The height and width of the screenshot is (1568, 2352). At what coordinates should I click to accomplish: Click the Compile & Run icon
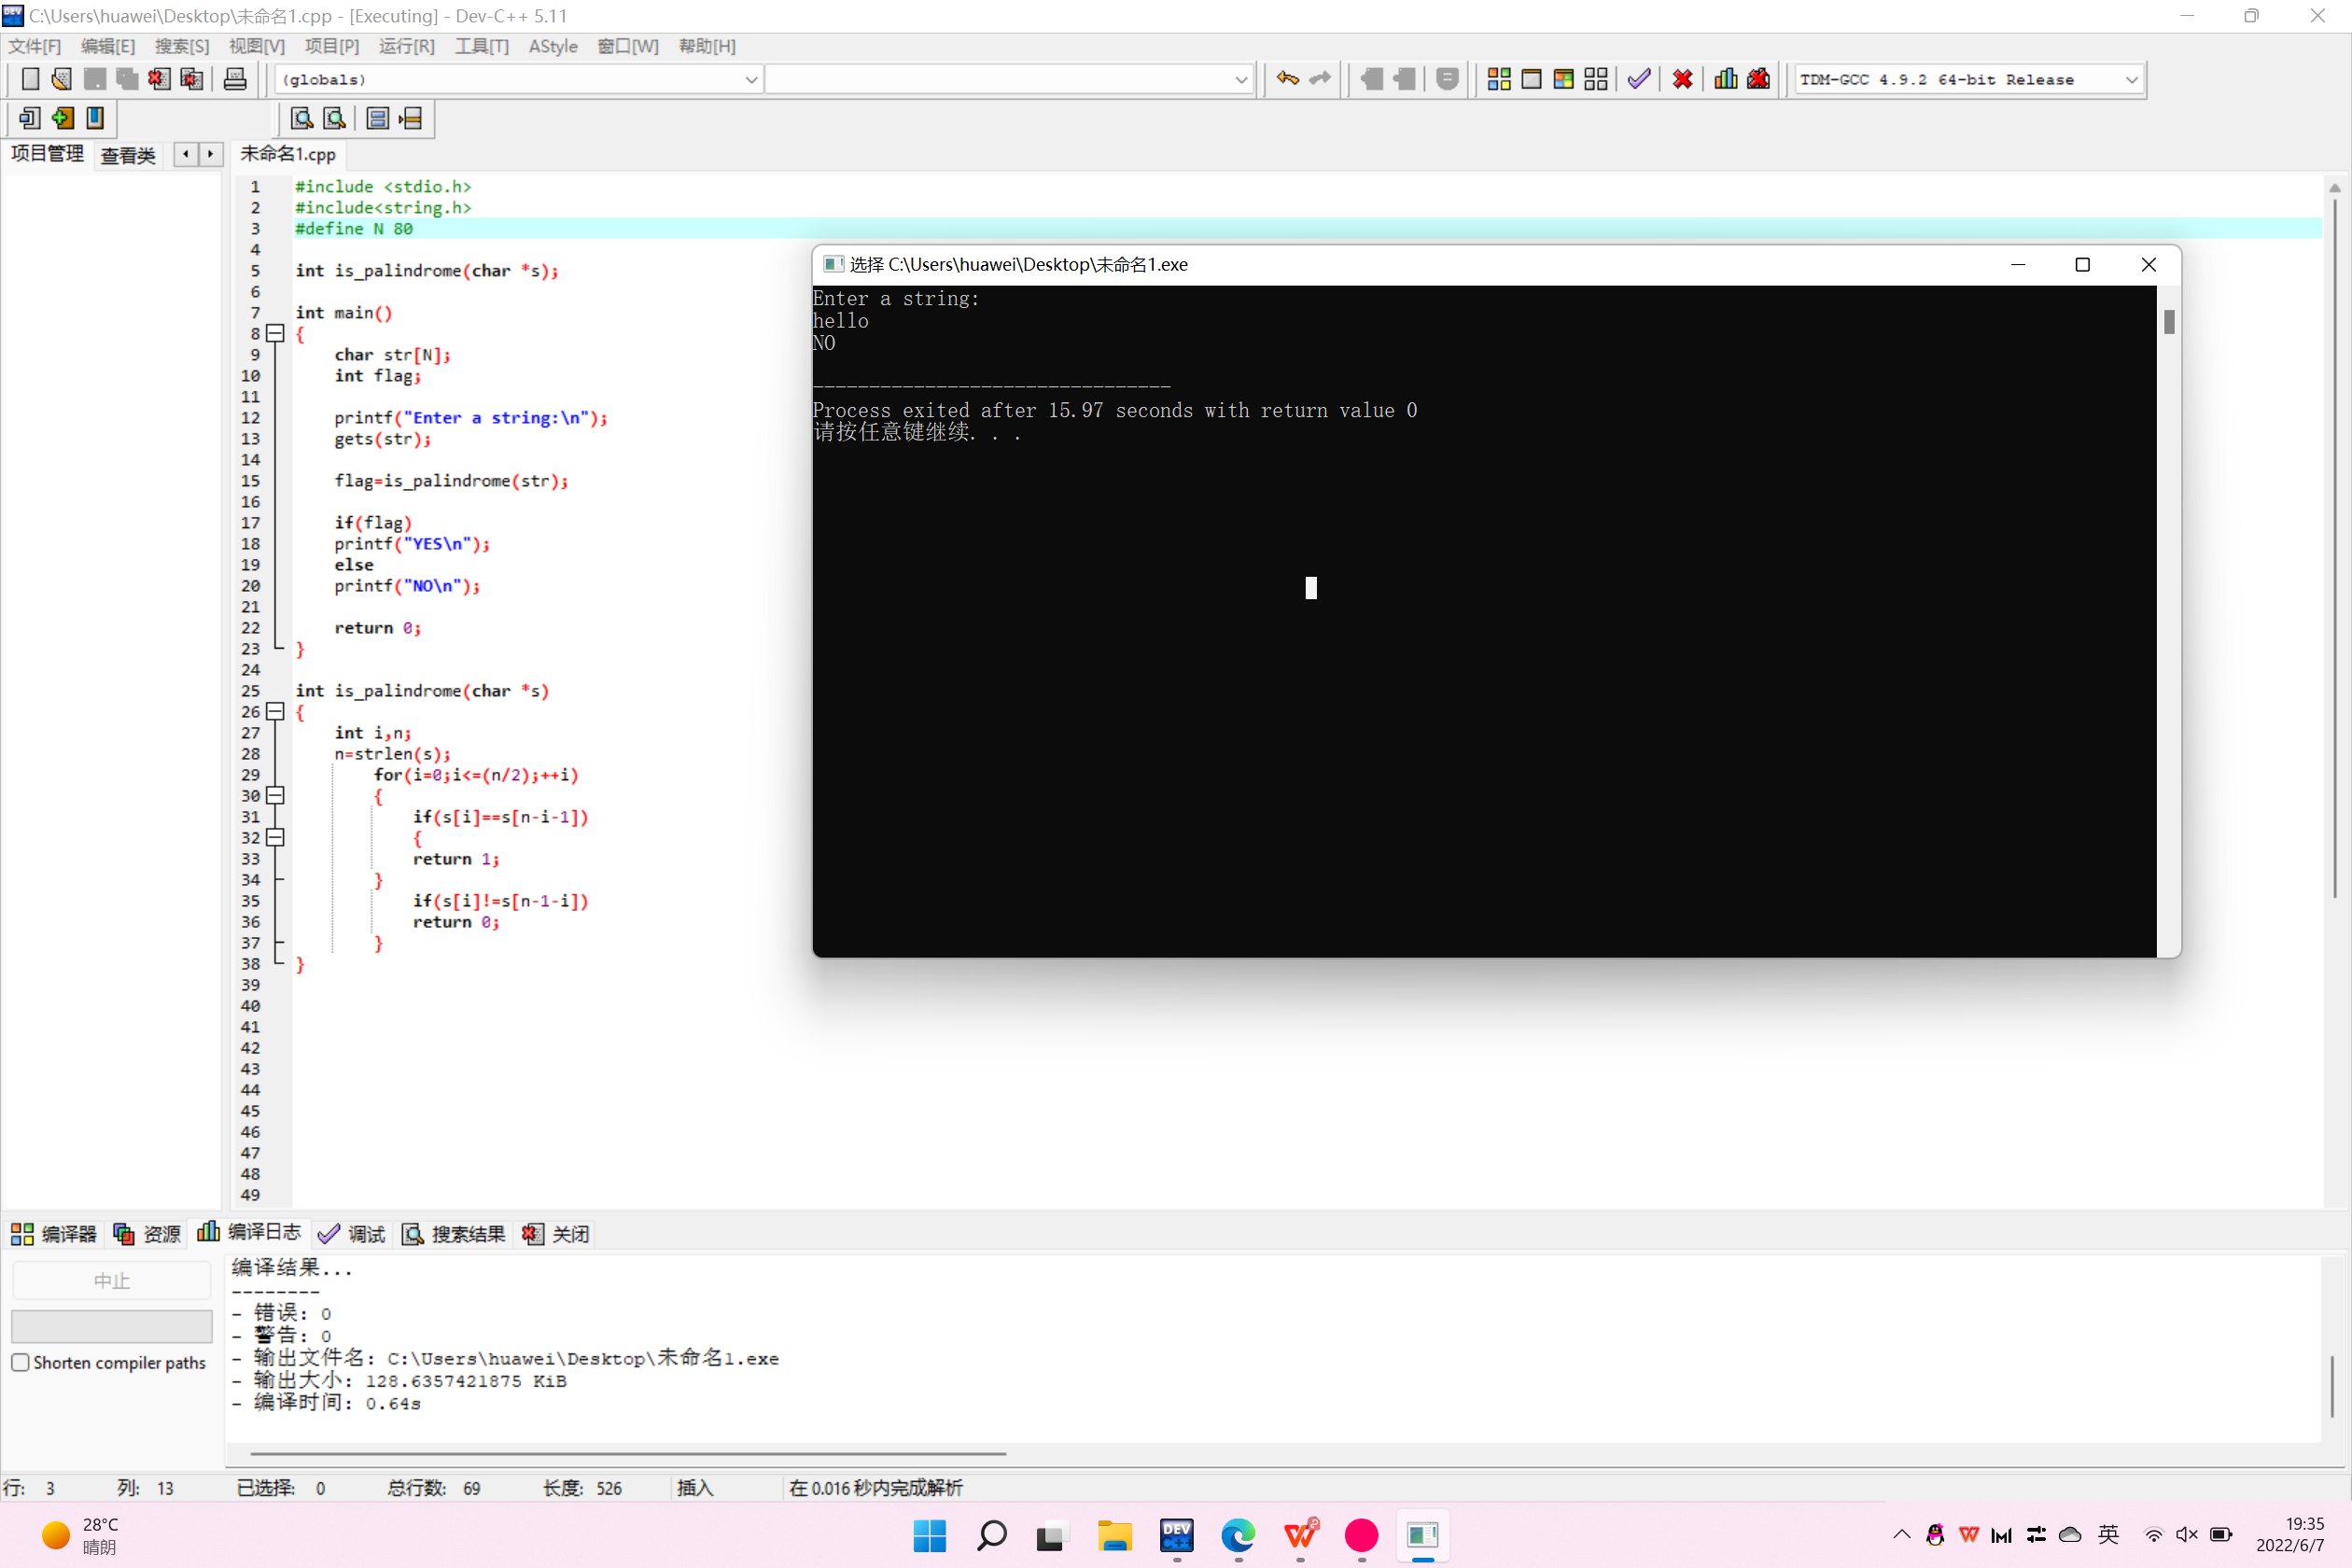[x=1564, y=79]
